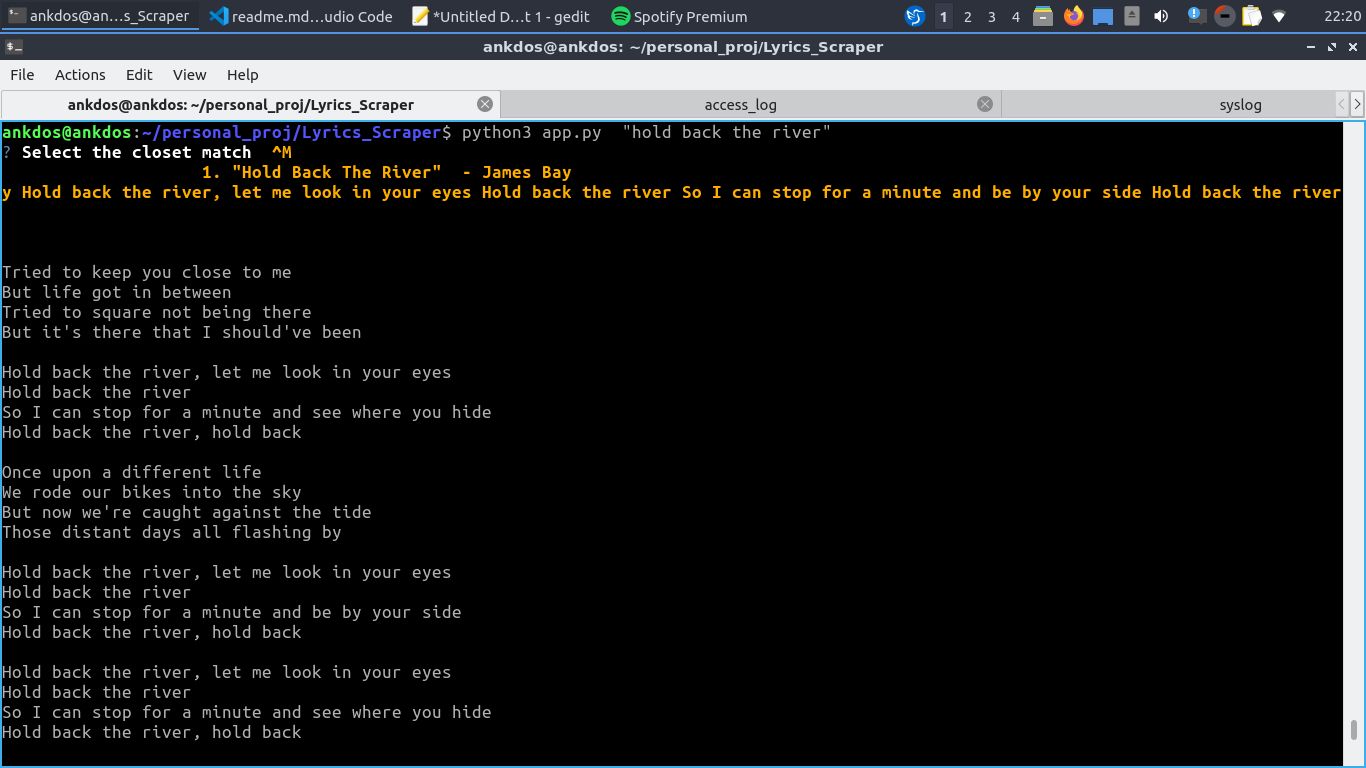Screen dimensions: 1366x768
Task: Open the File menu
Action: 22,75
